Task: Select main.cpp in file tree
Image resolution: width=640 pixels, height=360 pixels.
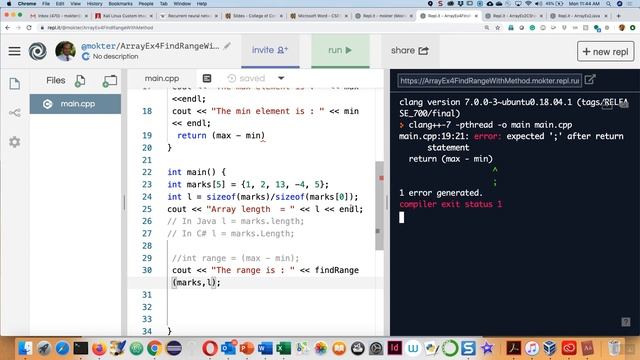Action: coord(75,104)
